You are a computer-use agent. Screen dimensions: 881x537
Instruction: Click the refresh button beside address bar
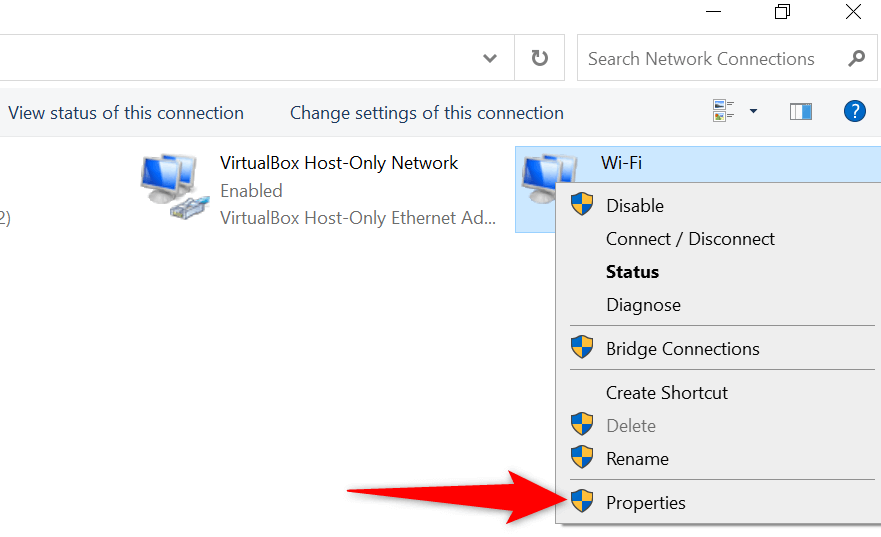[x=540, y=59]
